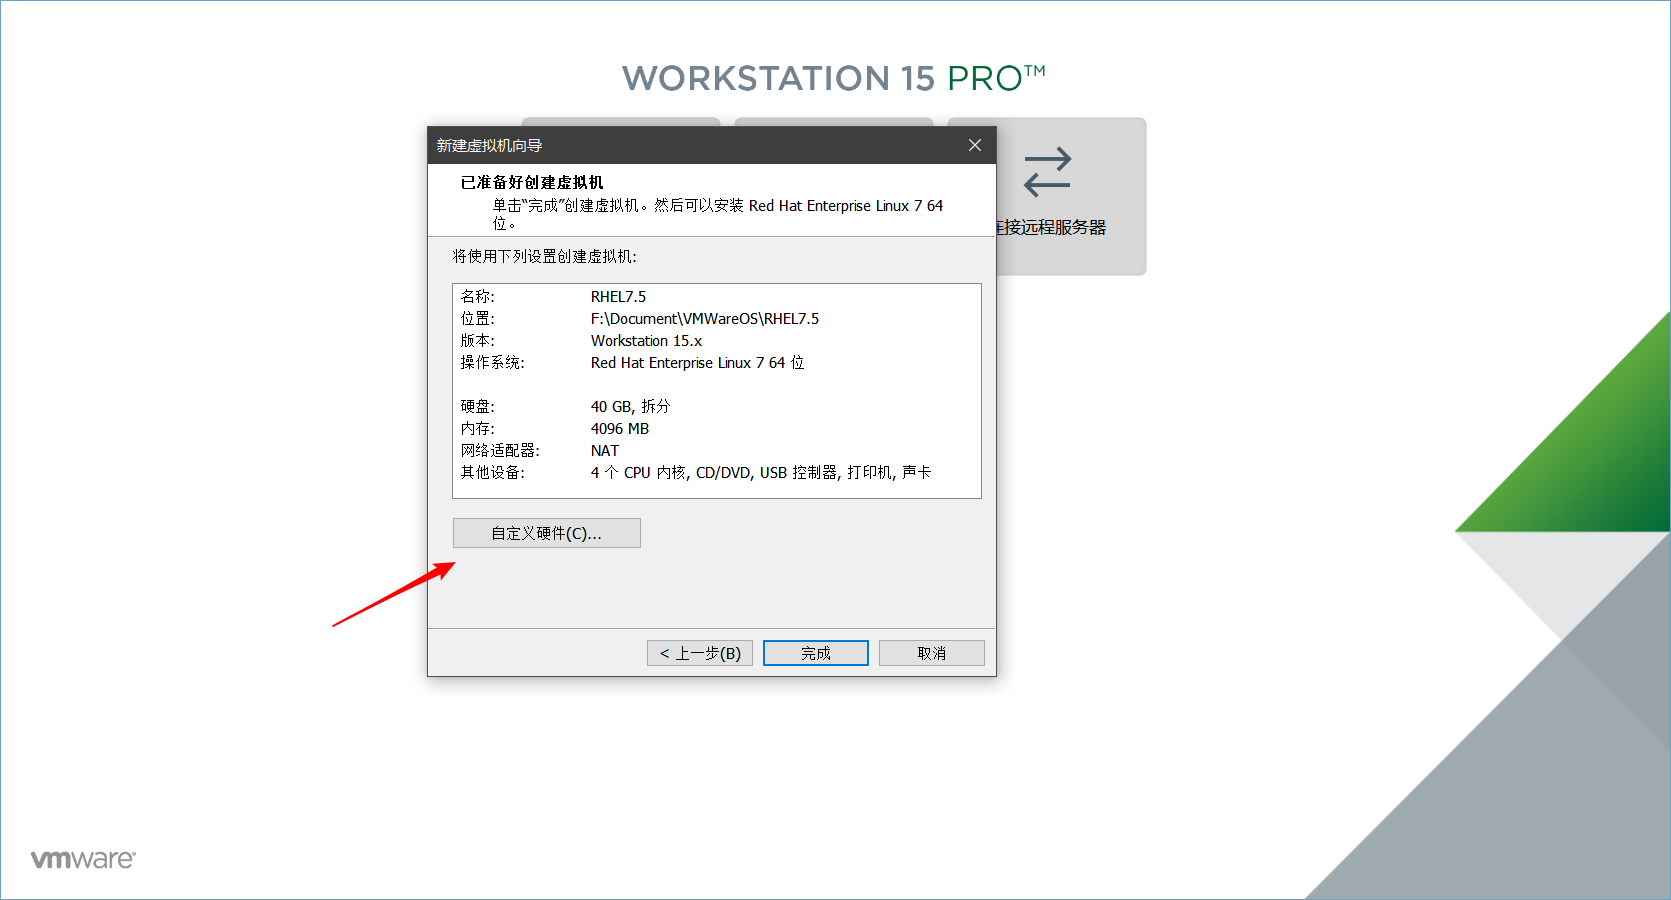Screen dimensions: 1671x900
Task: Cancel the wizard with 取消 button
Action: (931, 653)
